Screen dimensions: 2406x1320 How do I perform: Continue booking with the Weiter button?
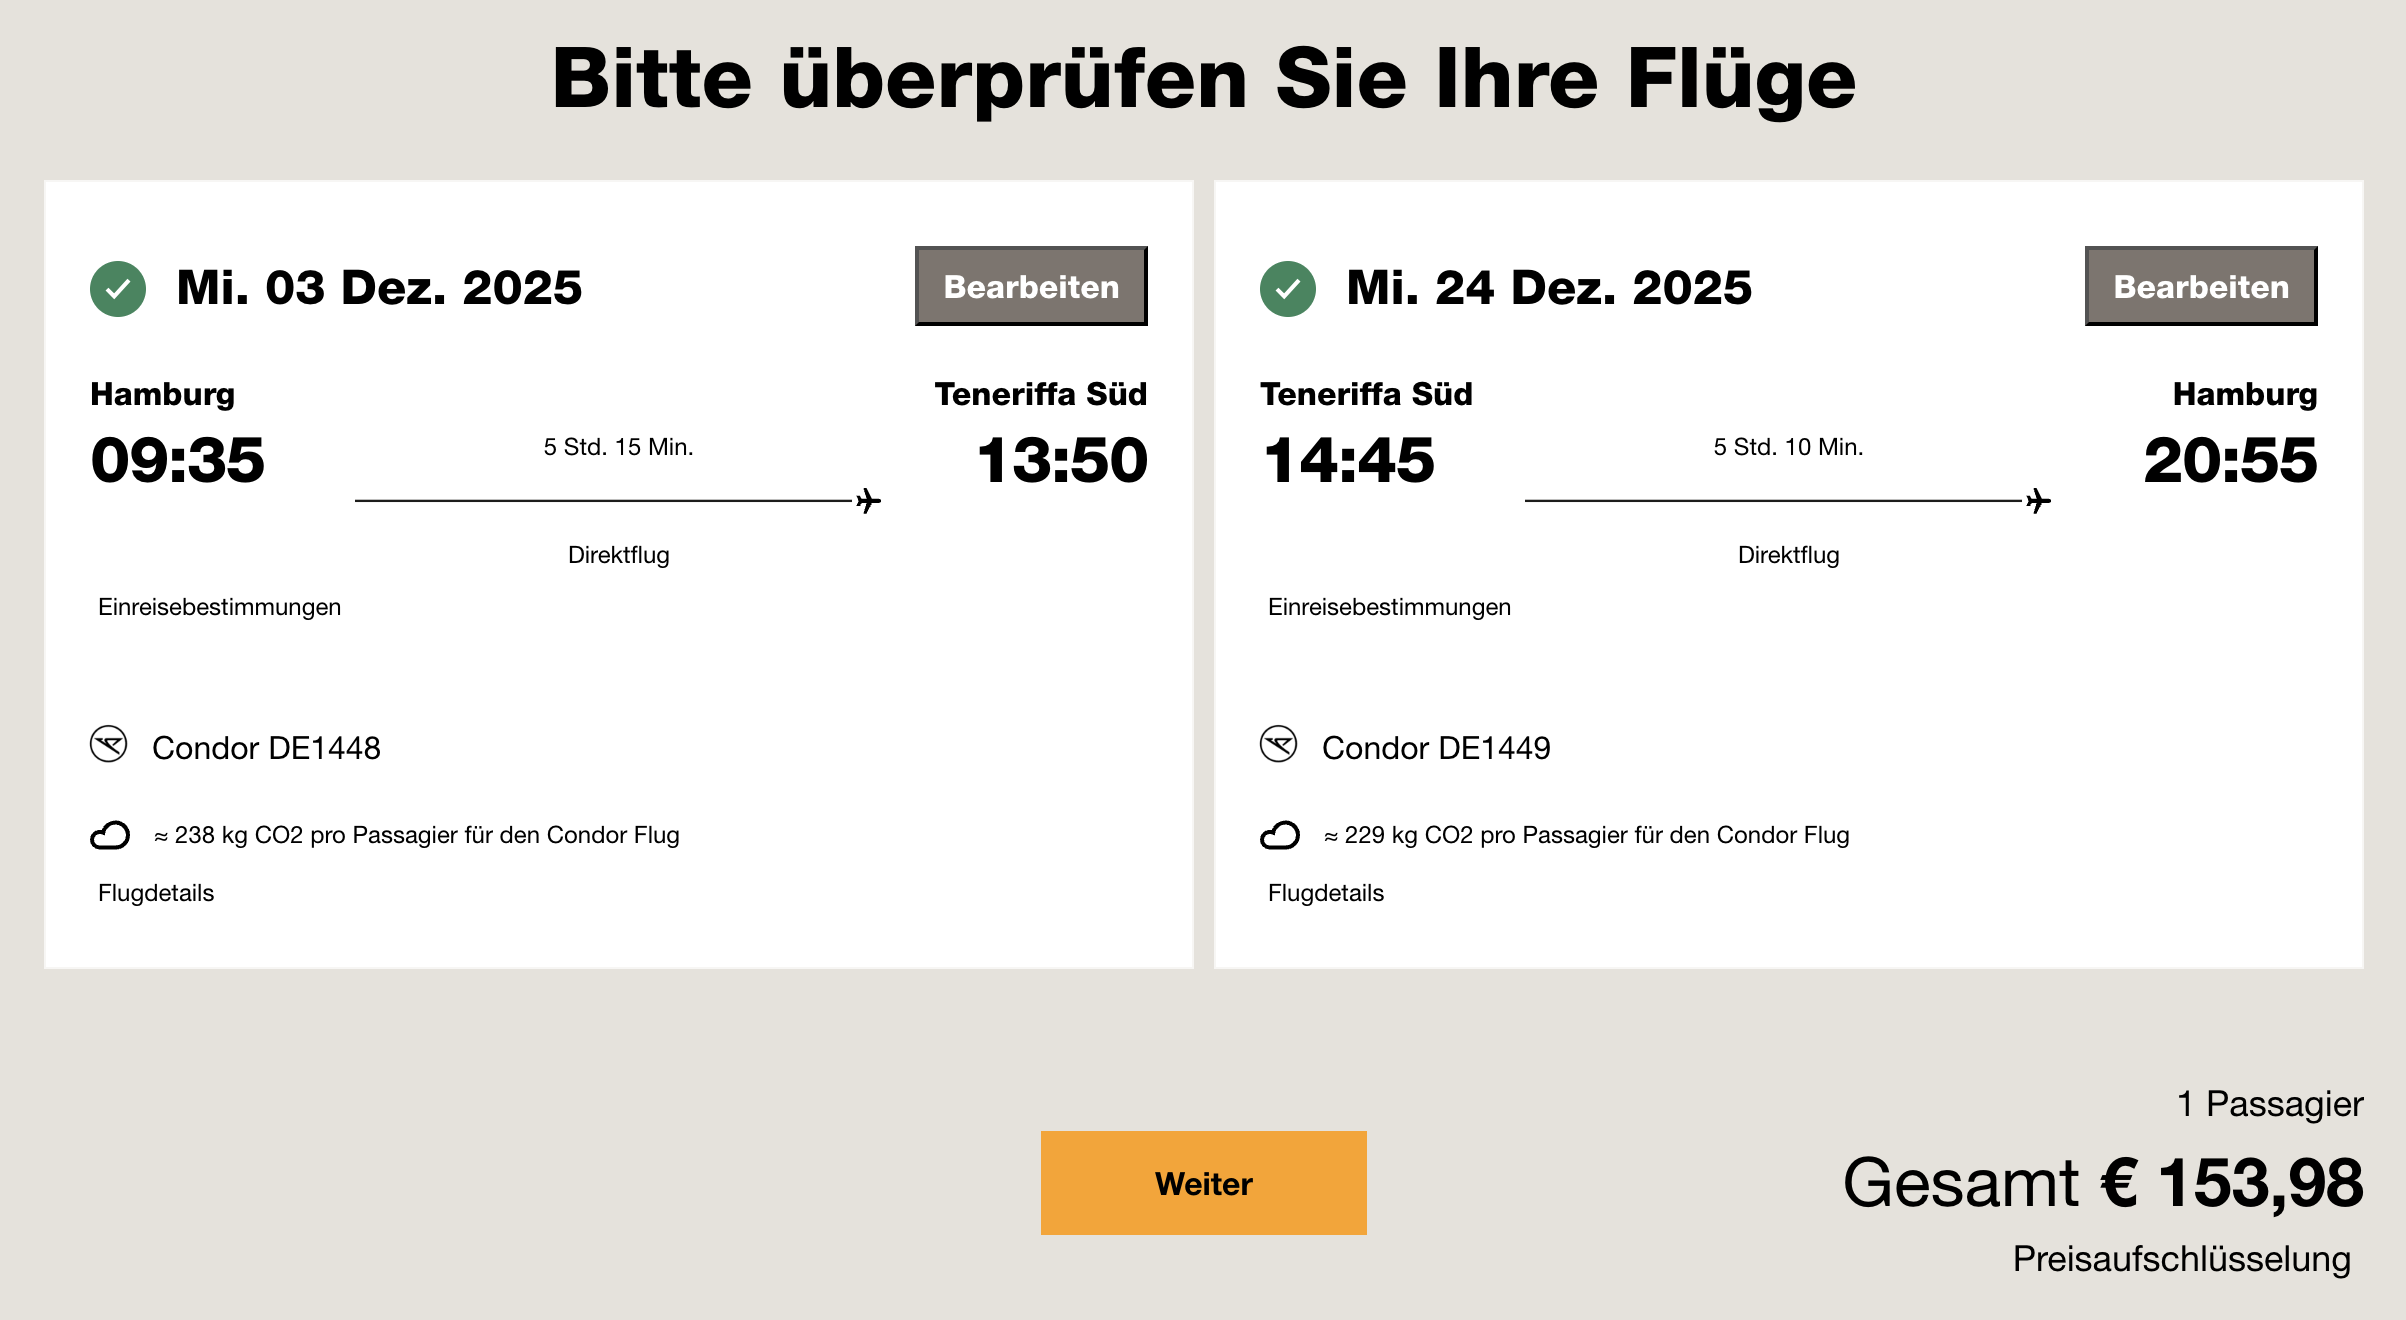click(x=1203, y=1183)
